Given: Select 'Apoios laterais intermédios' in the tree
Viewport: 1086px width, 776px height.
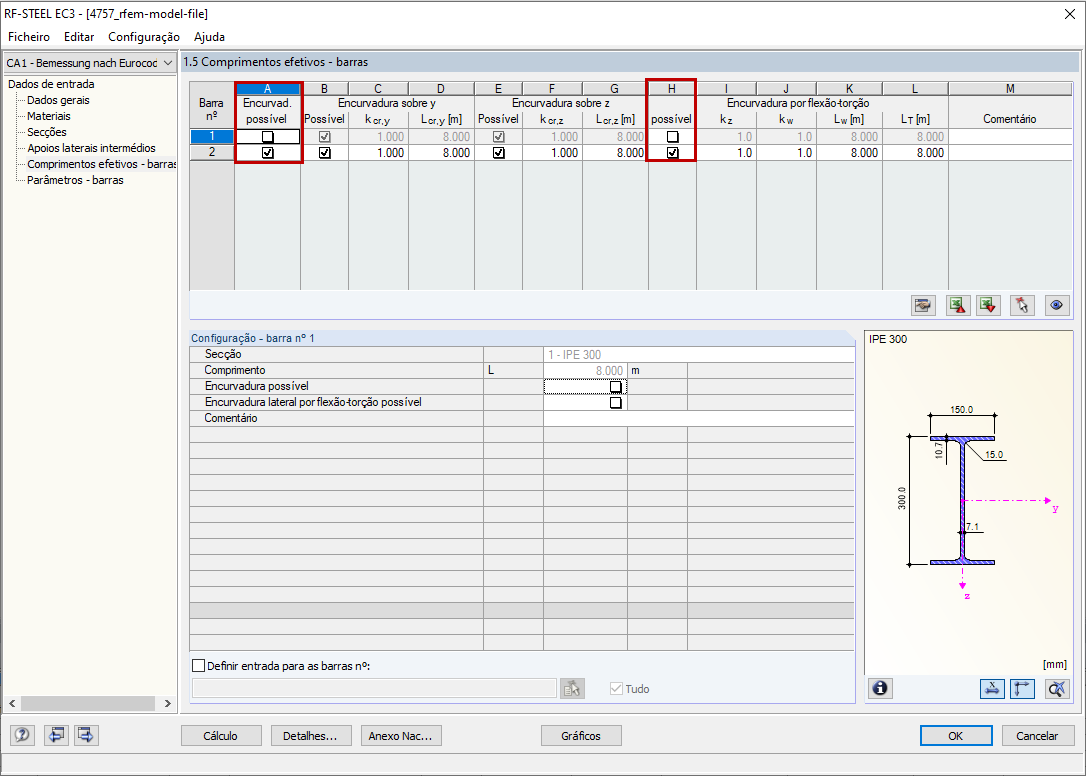Looking at the screenshot, I should click(91, 148).
